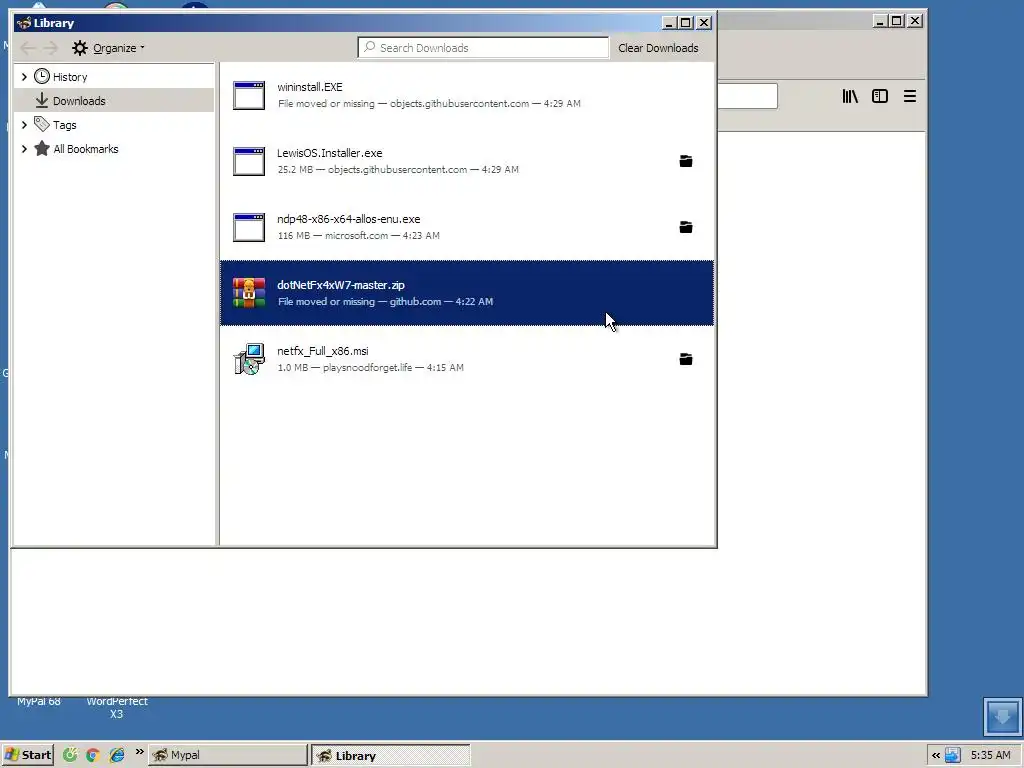The height and width of the screenshot is (768, 1024).
Task: Go forward with the Library forward arrow
Action: pos(50,48)
